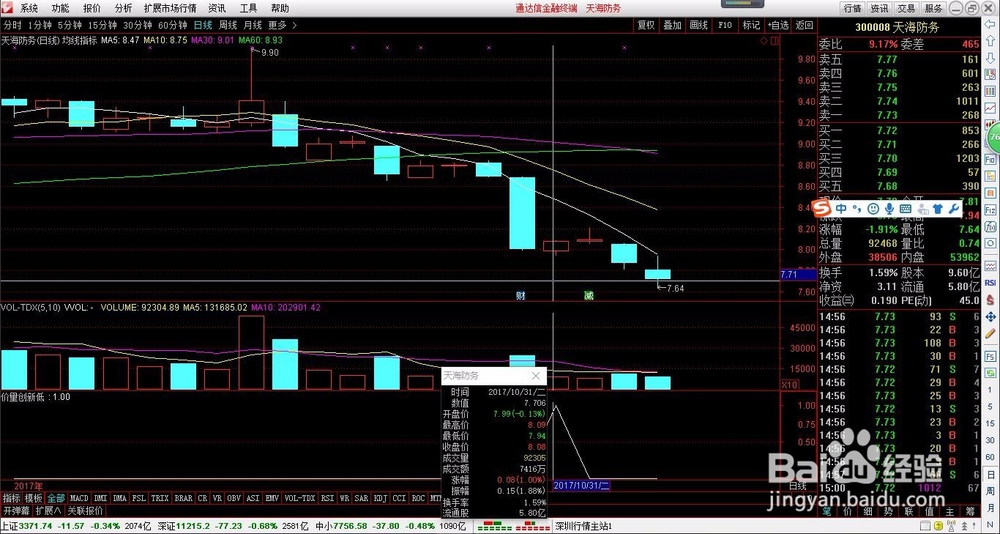Click the back arrow icon in right toolbar
This screenshot has width=1000, height=534.
pos(990,24)
